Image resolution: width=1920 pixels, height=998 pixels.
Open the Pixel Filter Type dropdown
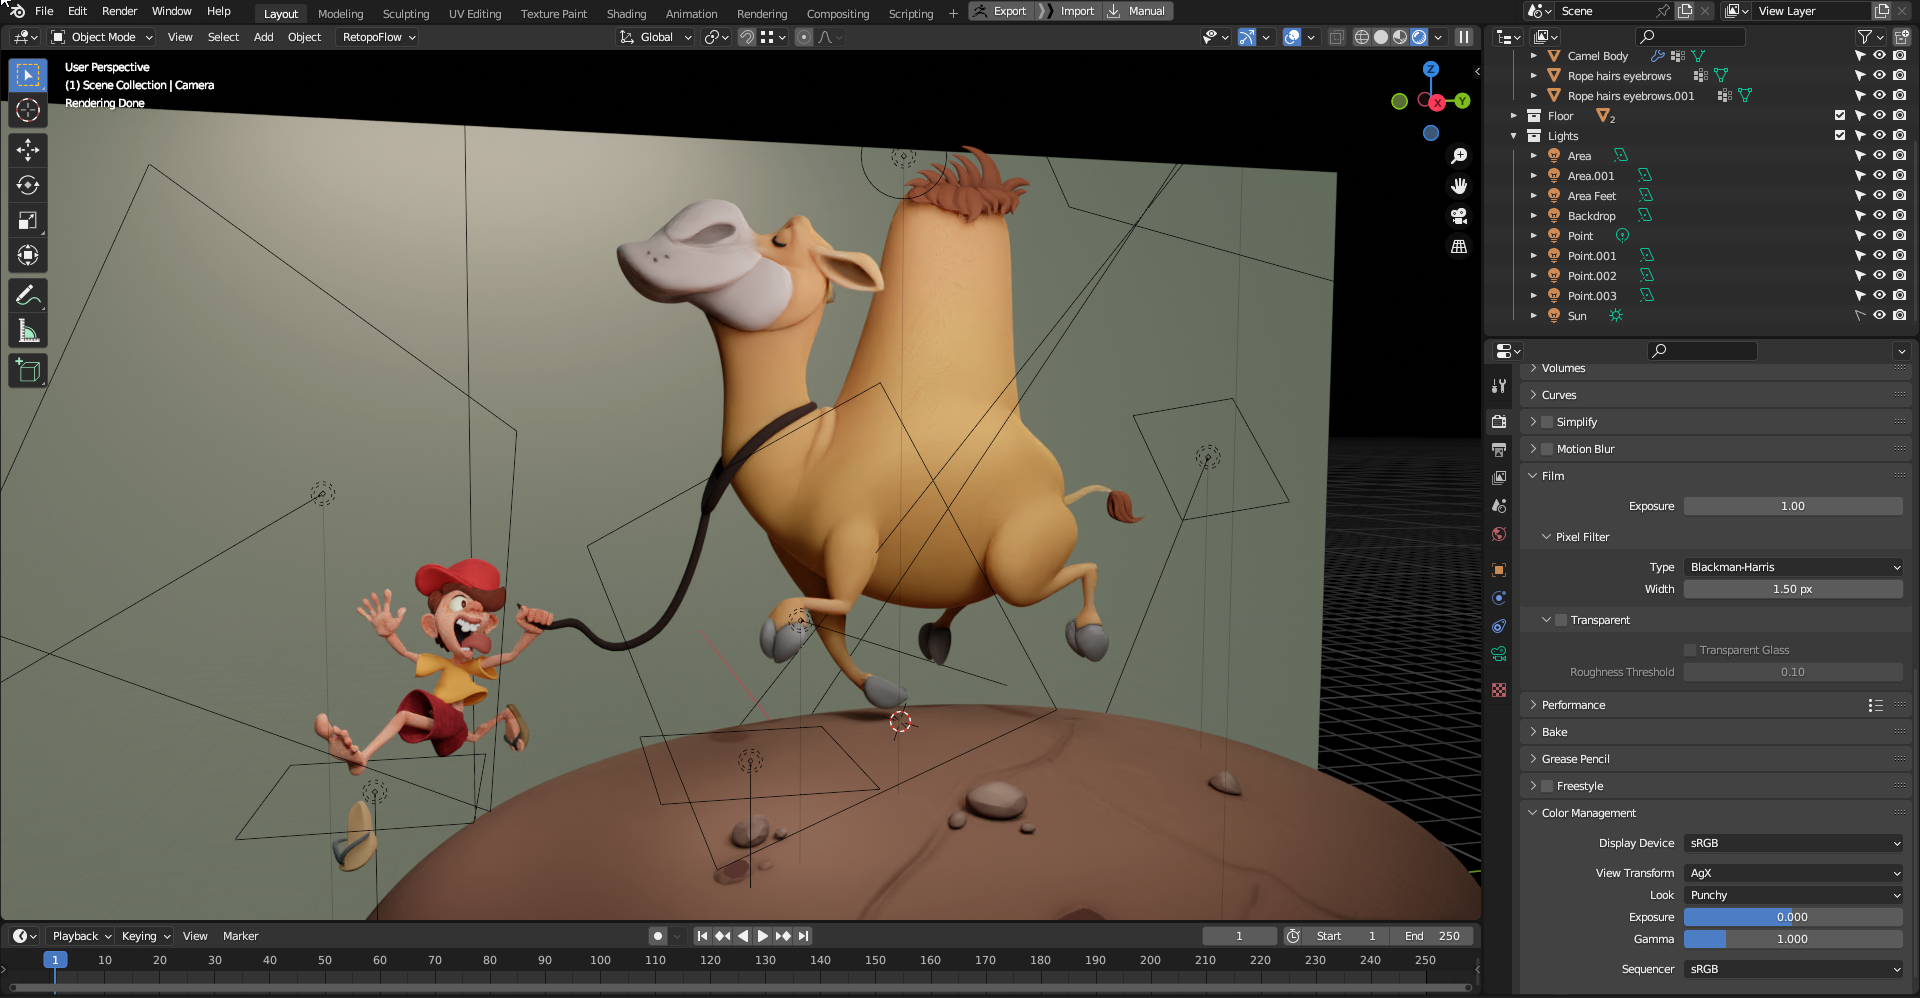[x=1793, y=567]
